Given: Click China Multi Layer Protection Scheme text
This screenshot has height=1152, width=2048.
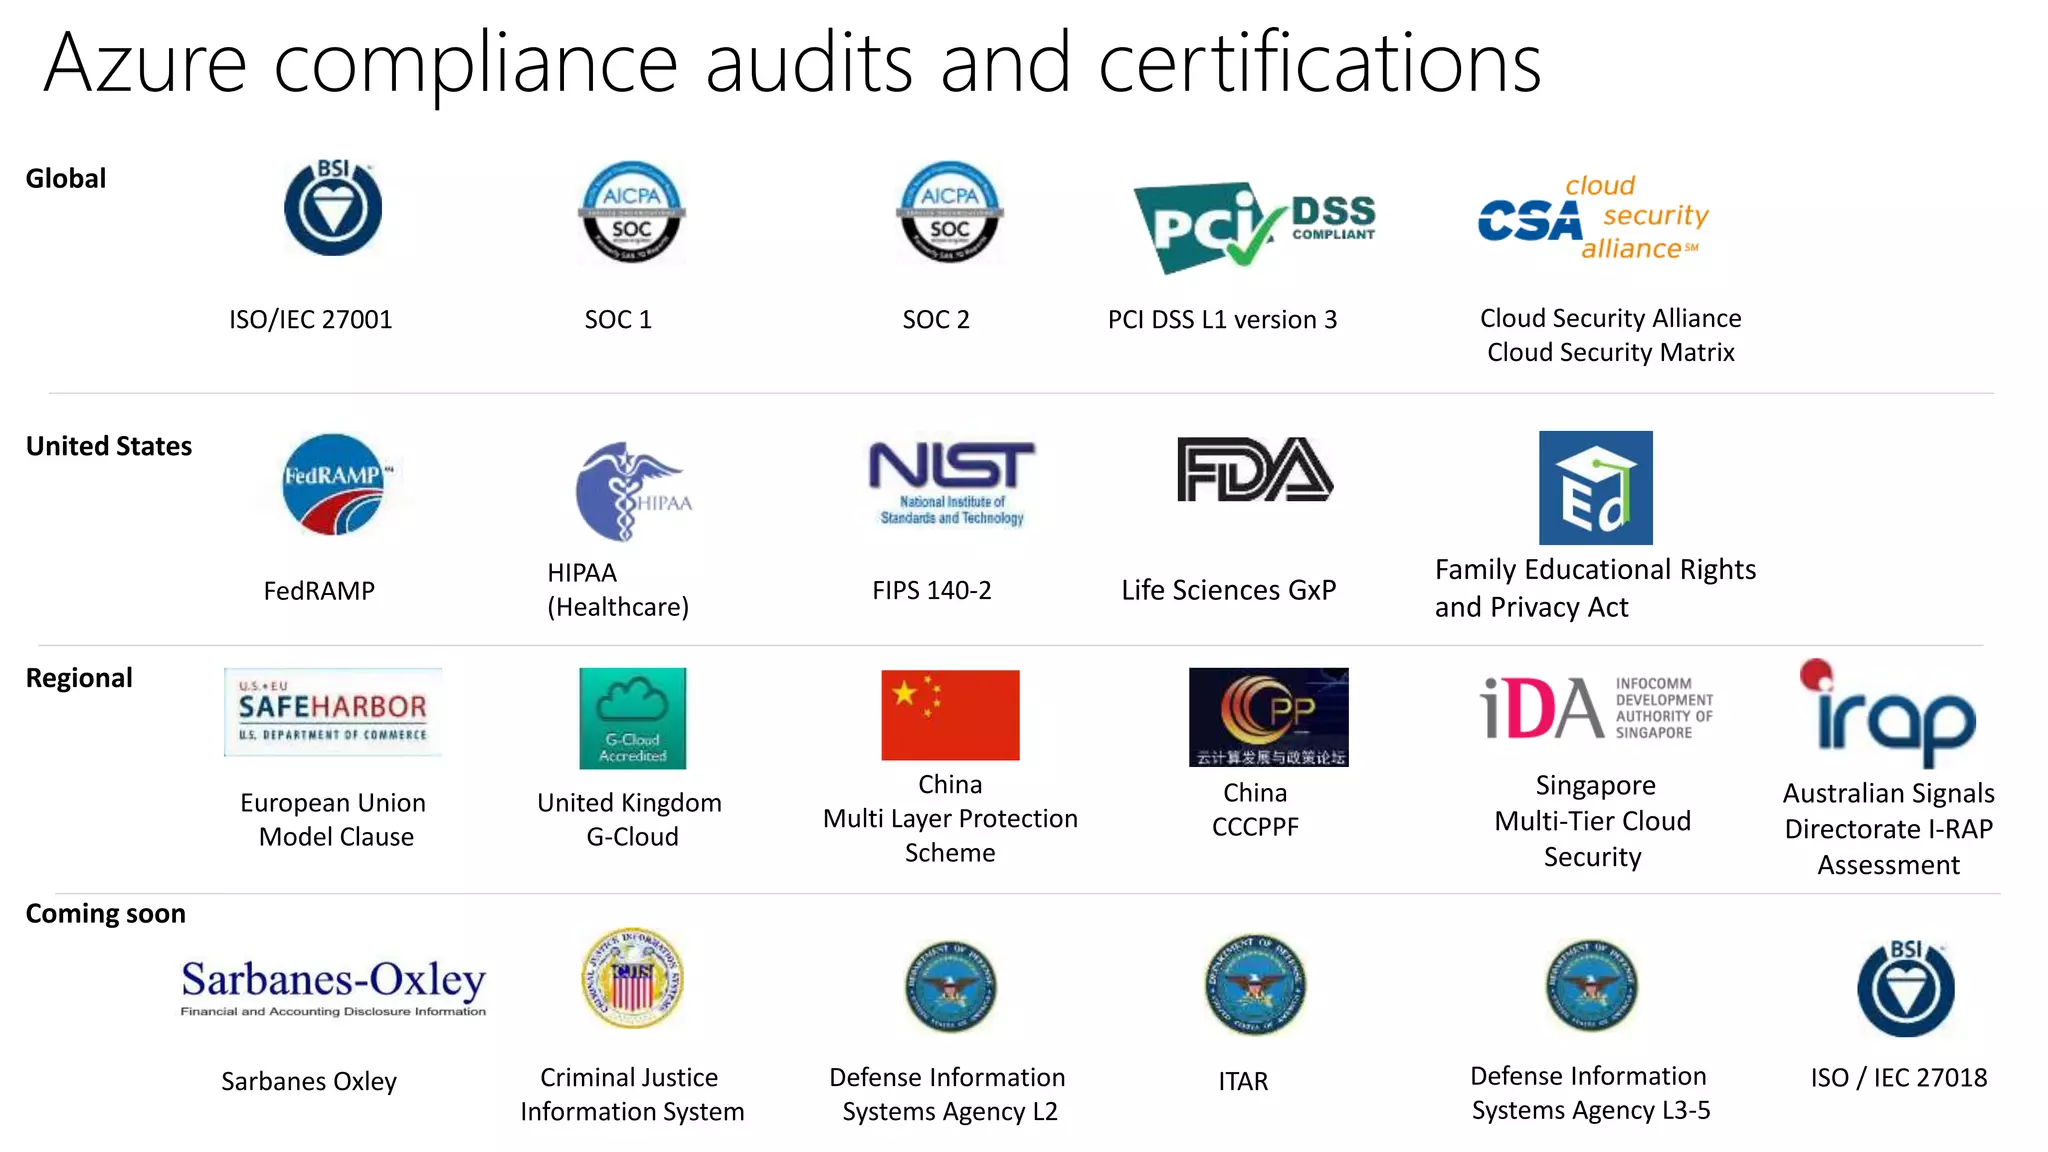Looking at the screenshot, I should [x=950, y=818].
